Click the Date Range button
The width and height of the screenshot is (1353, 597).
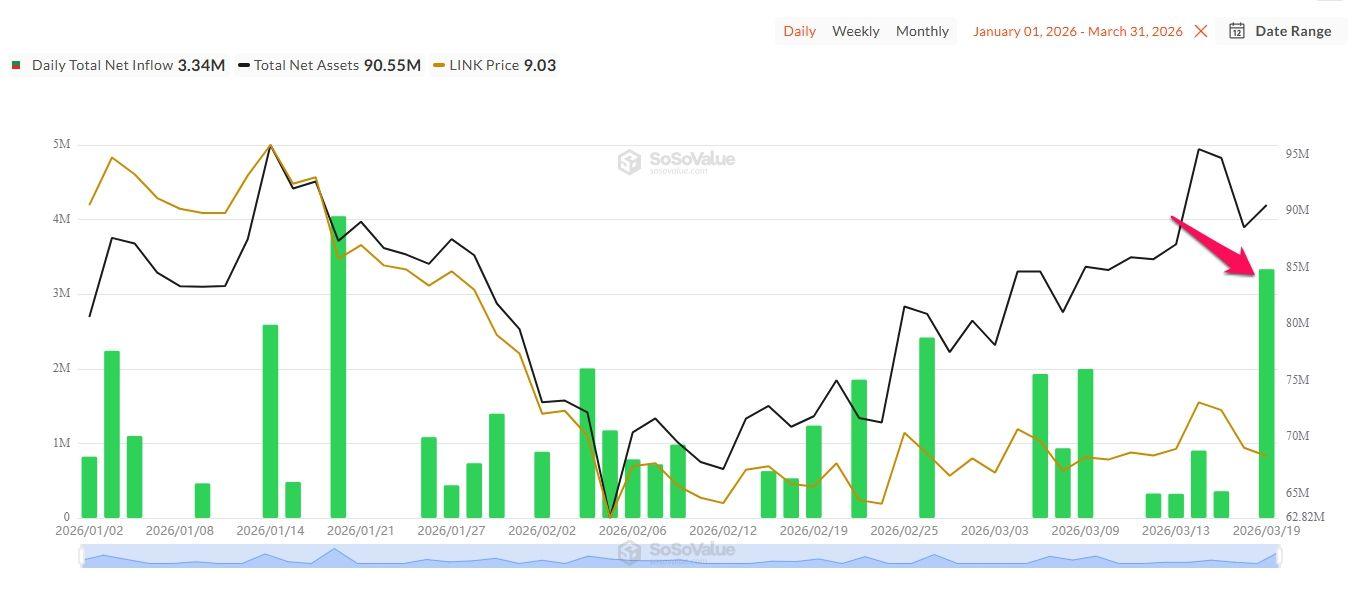point(1292,30)
